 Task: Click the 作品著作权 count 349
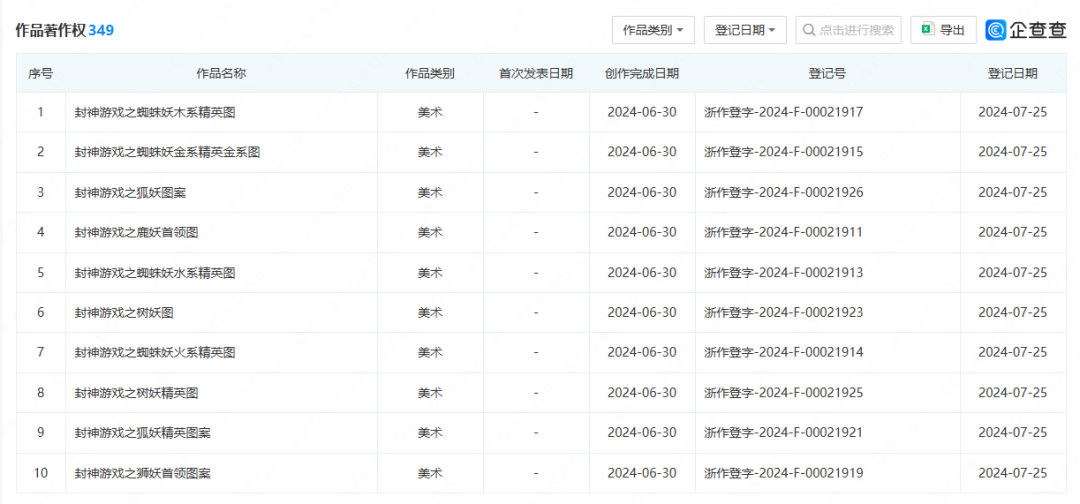(101, 30)
